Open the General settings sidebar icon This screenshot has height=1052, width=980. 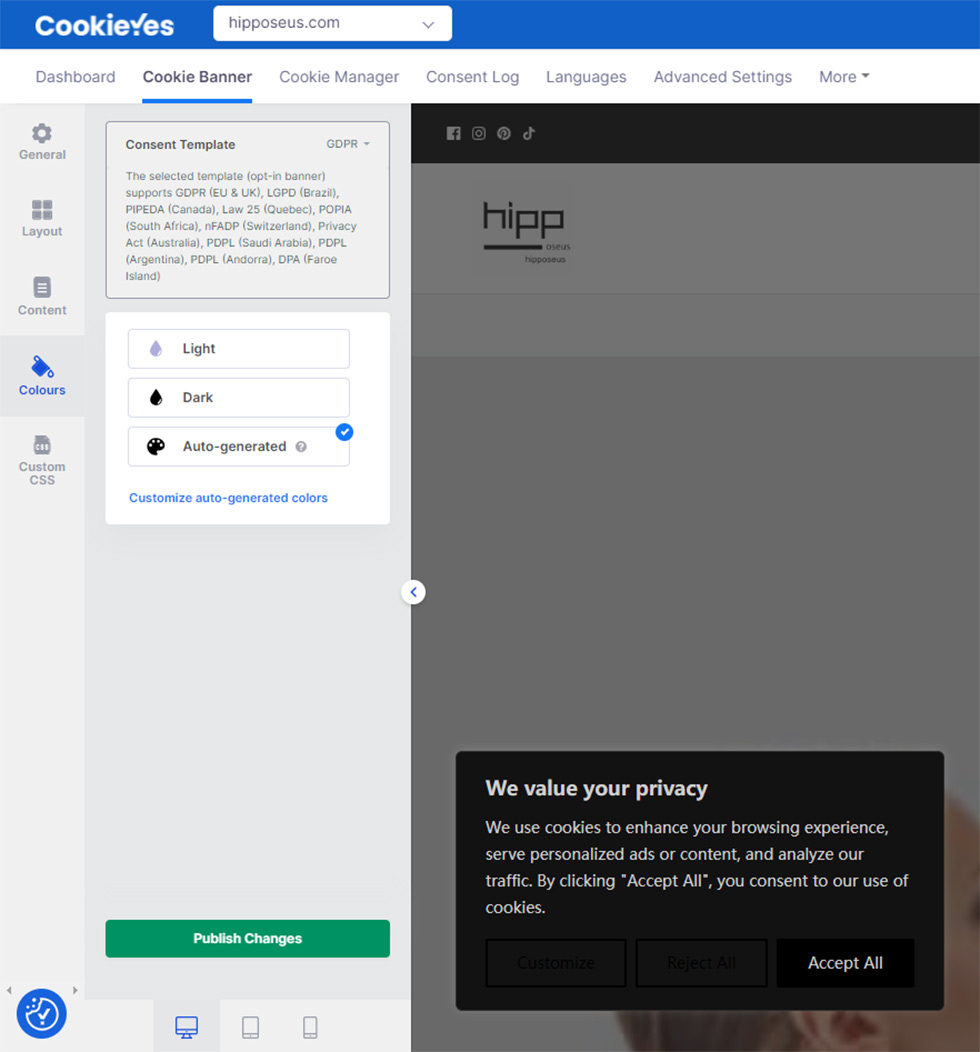tap(42, 142)
